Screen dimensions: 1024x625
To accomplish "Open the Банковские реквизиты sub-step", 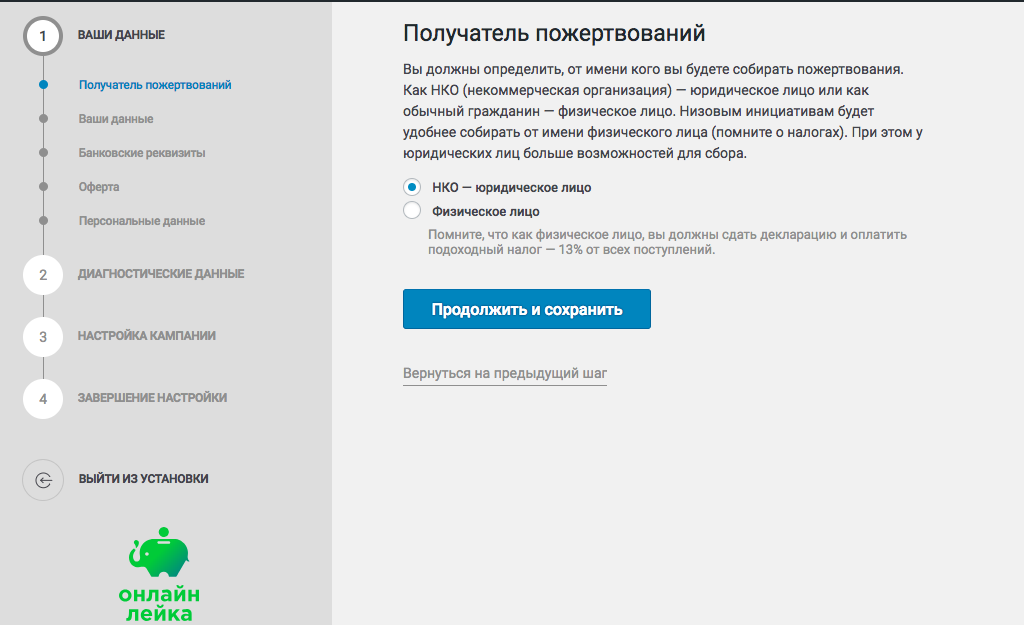I will click(x=142, y=153).
